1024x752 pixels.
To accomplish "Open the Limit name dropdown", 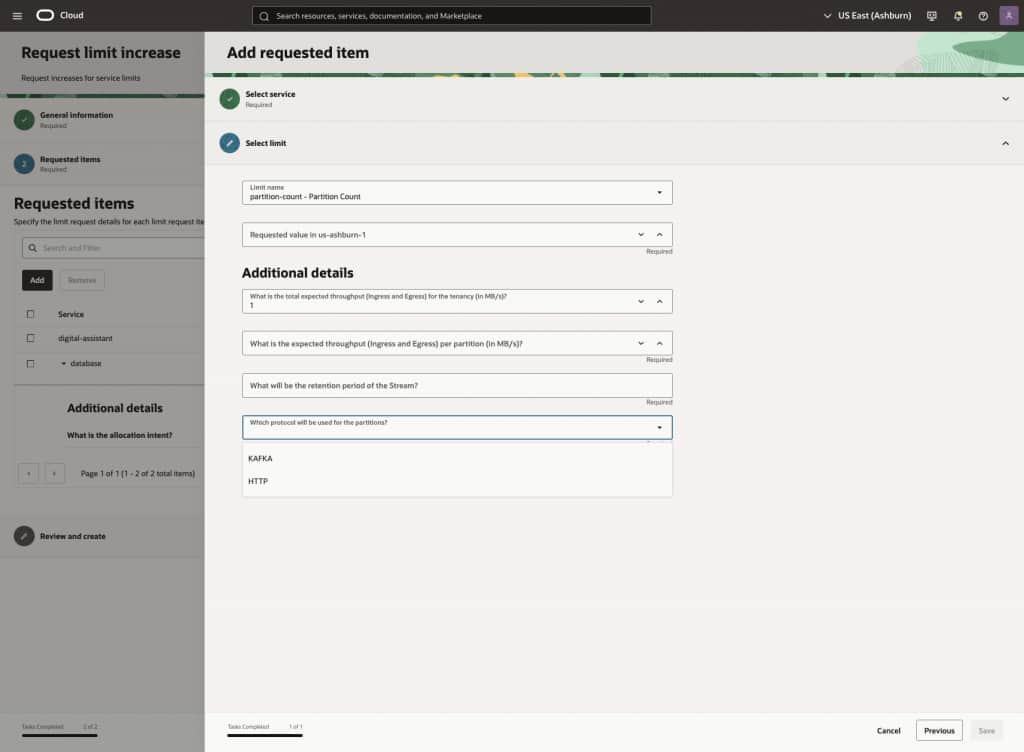I will 457,193.
